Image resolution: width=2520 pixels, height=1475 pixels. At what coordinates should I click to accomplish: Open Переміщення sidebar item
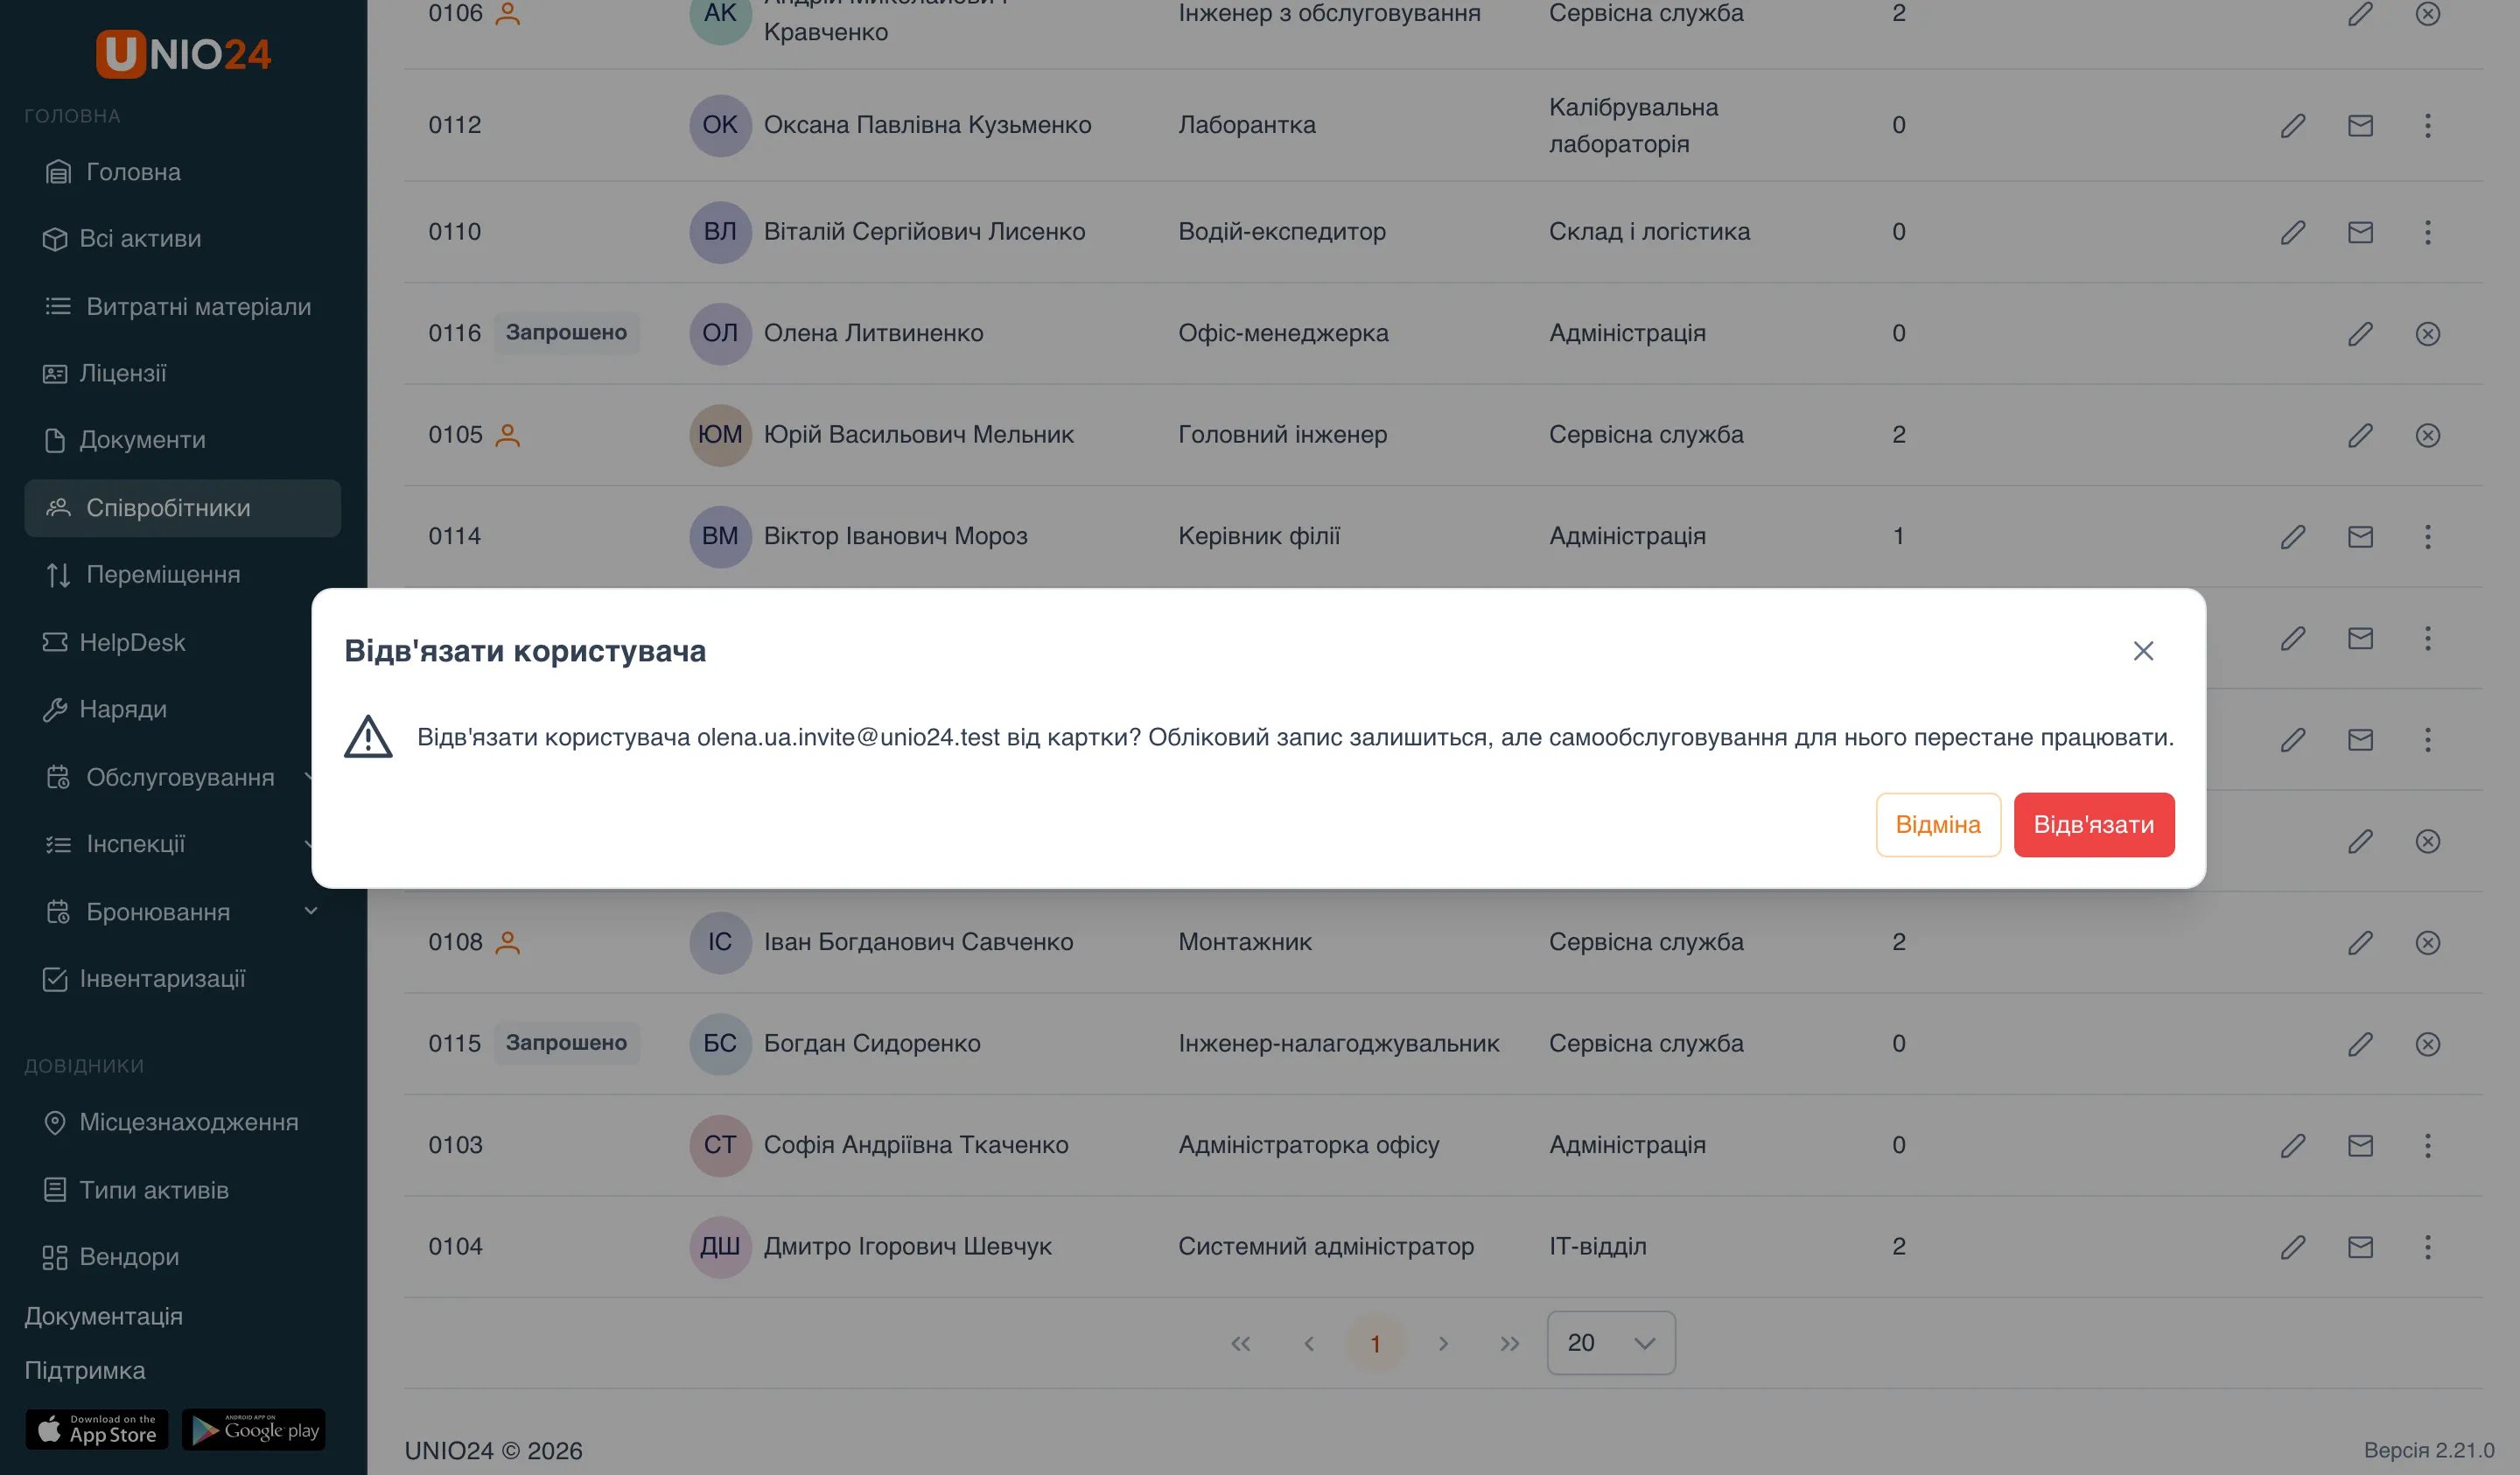click(x=182, y=574)
